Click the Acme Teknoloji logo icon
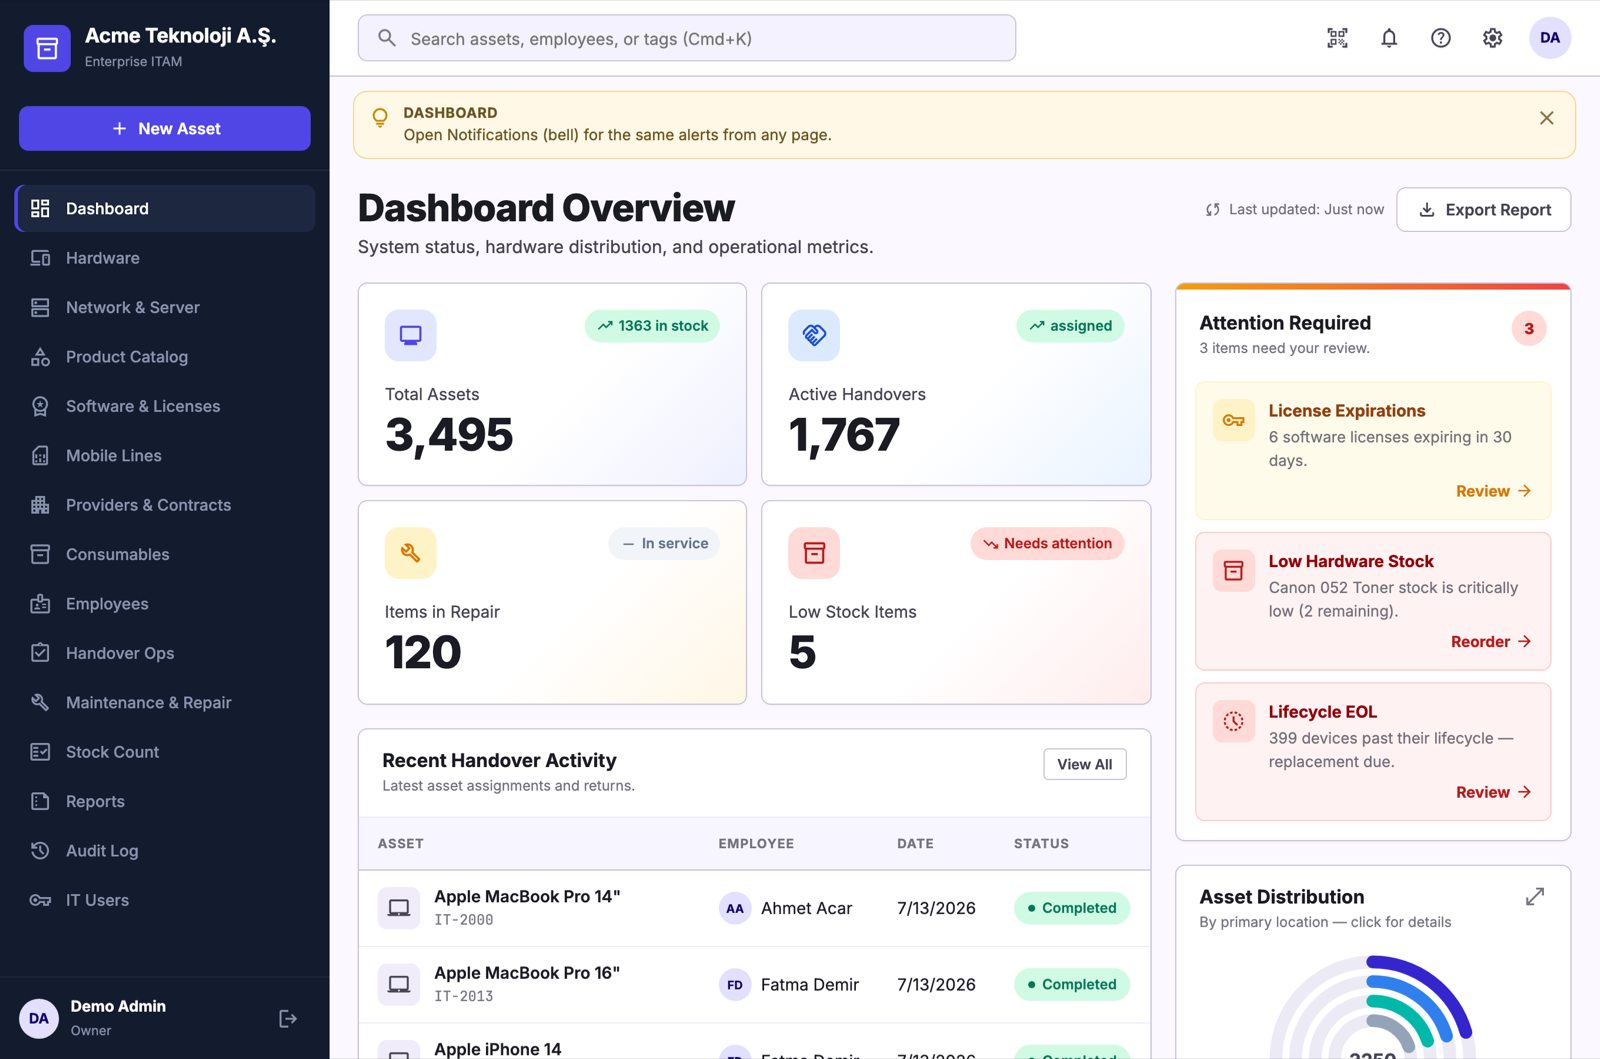The height and width of the screenshot is (1059, 1600). 47,48
